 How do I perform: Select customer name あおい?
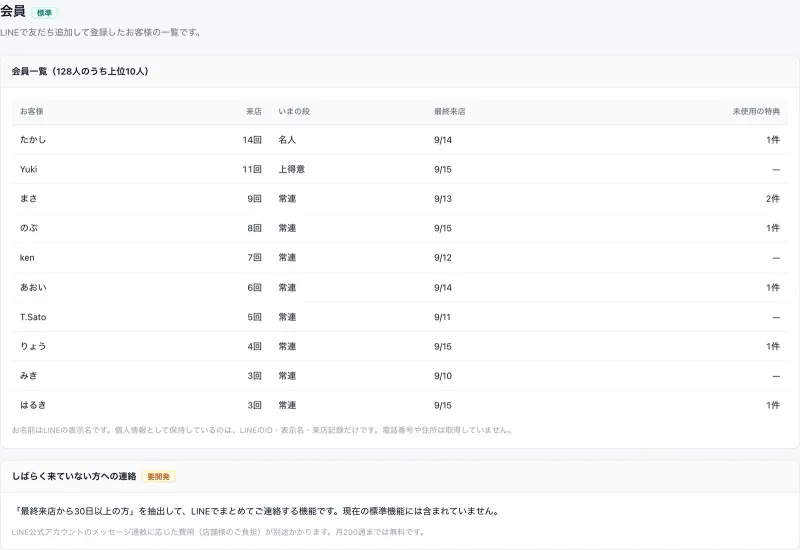point(33,287)
